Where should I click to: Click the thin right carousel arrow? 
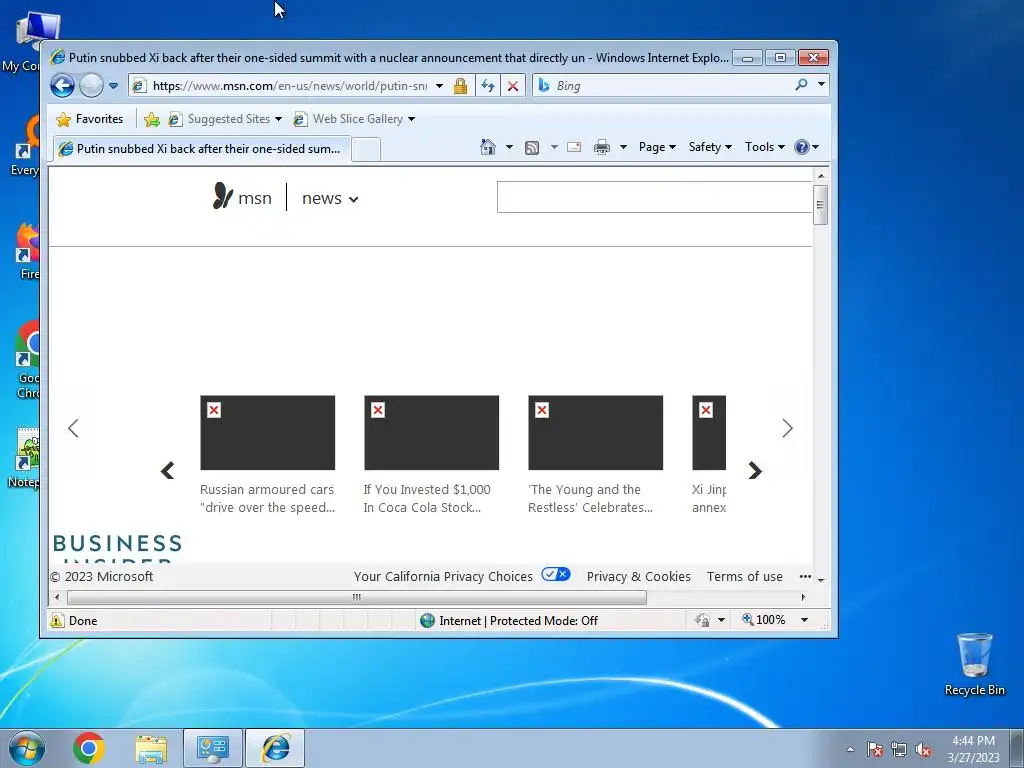(x=788, y=428)
